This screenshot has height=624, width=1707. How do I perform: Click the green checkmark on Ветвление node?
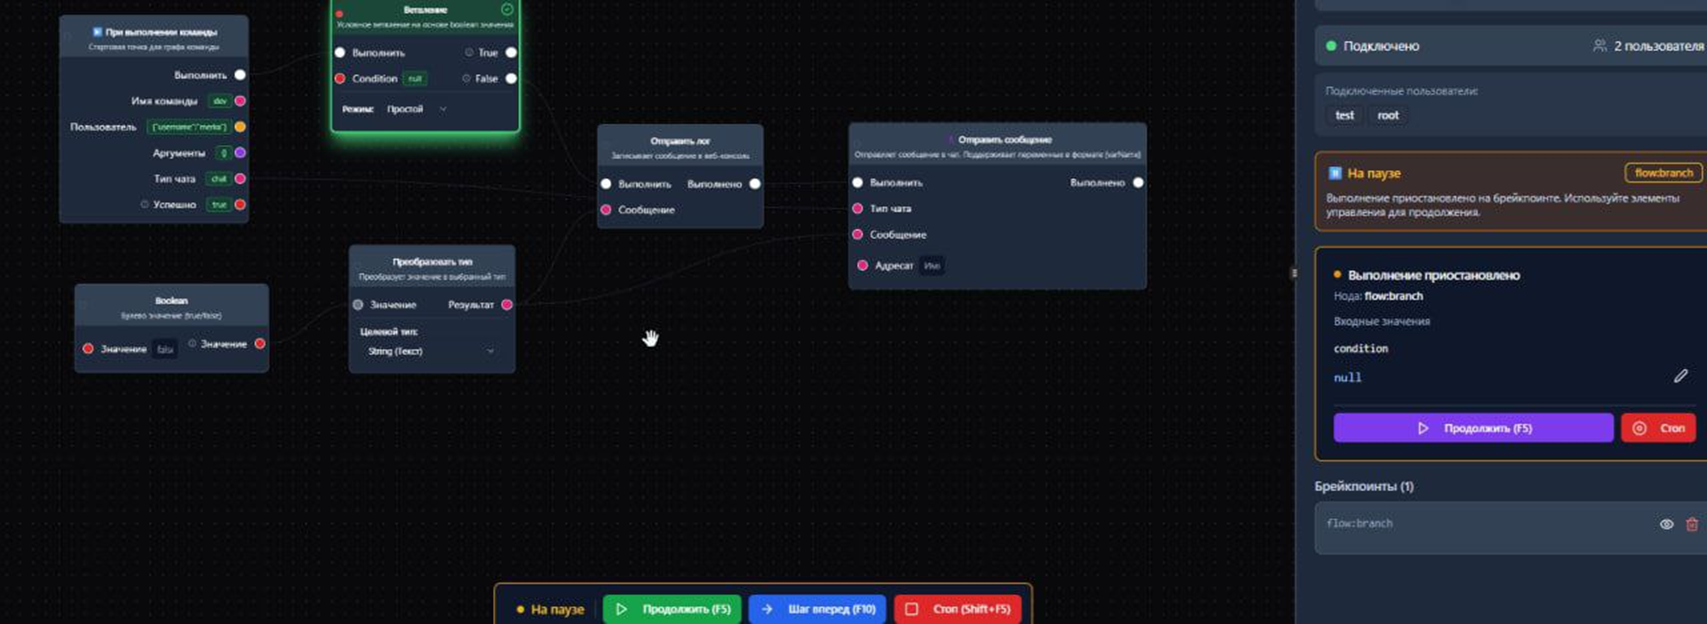click(x=507, y=9)
